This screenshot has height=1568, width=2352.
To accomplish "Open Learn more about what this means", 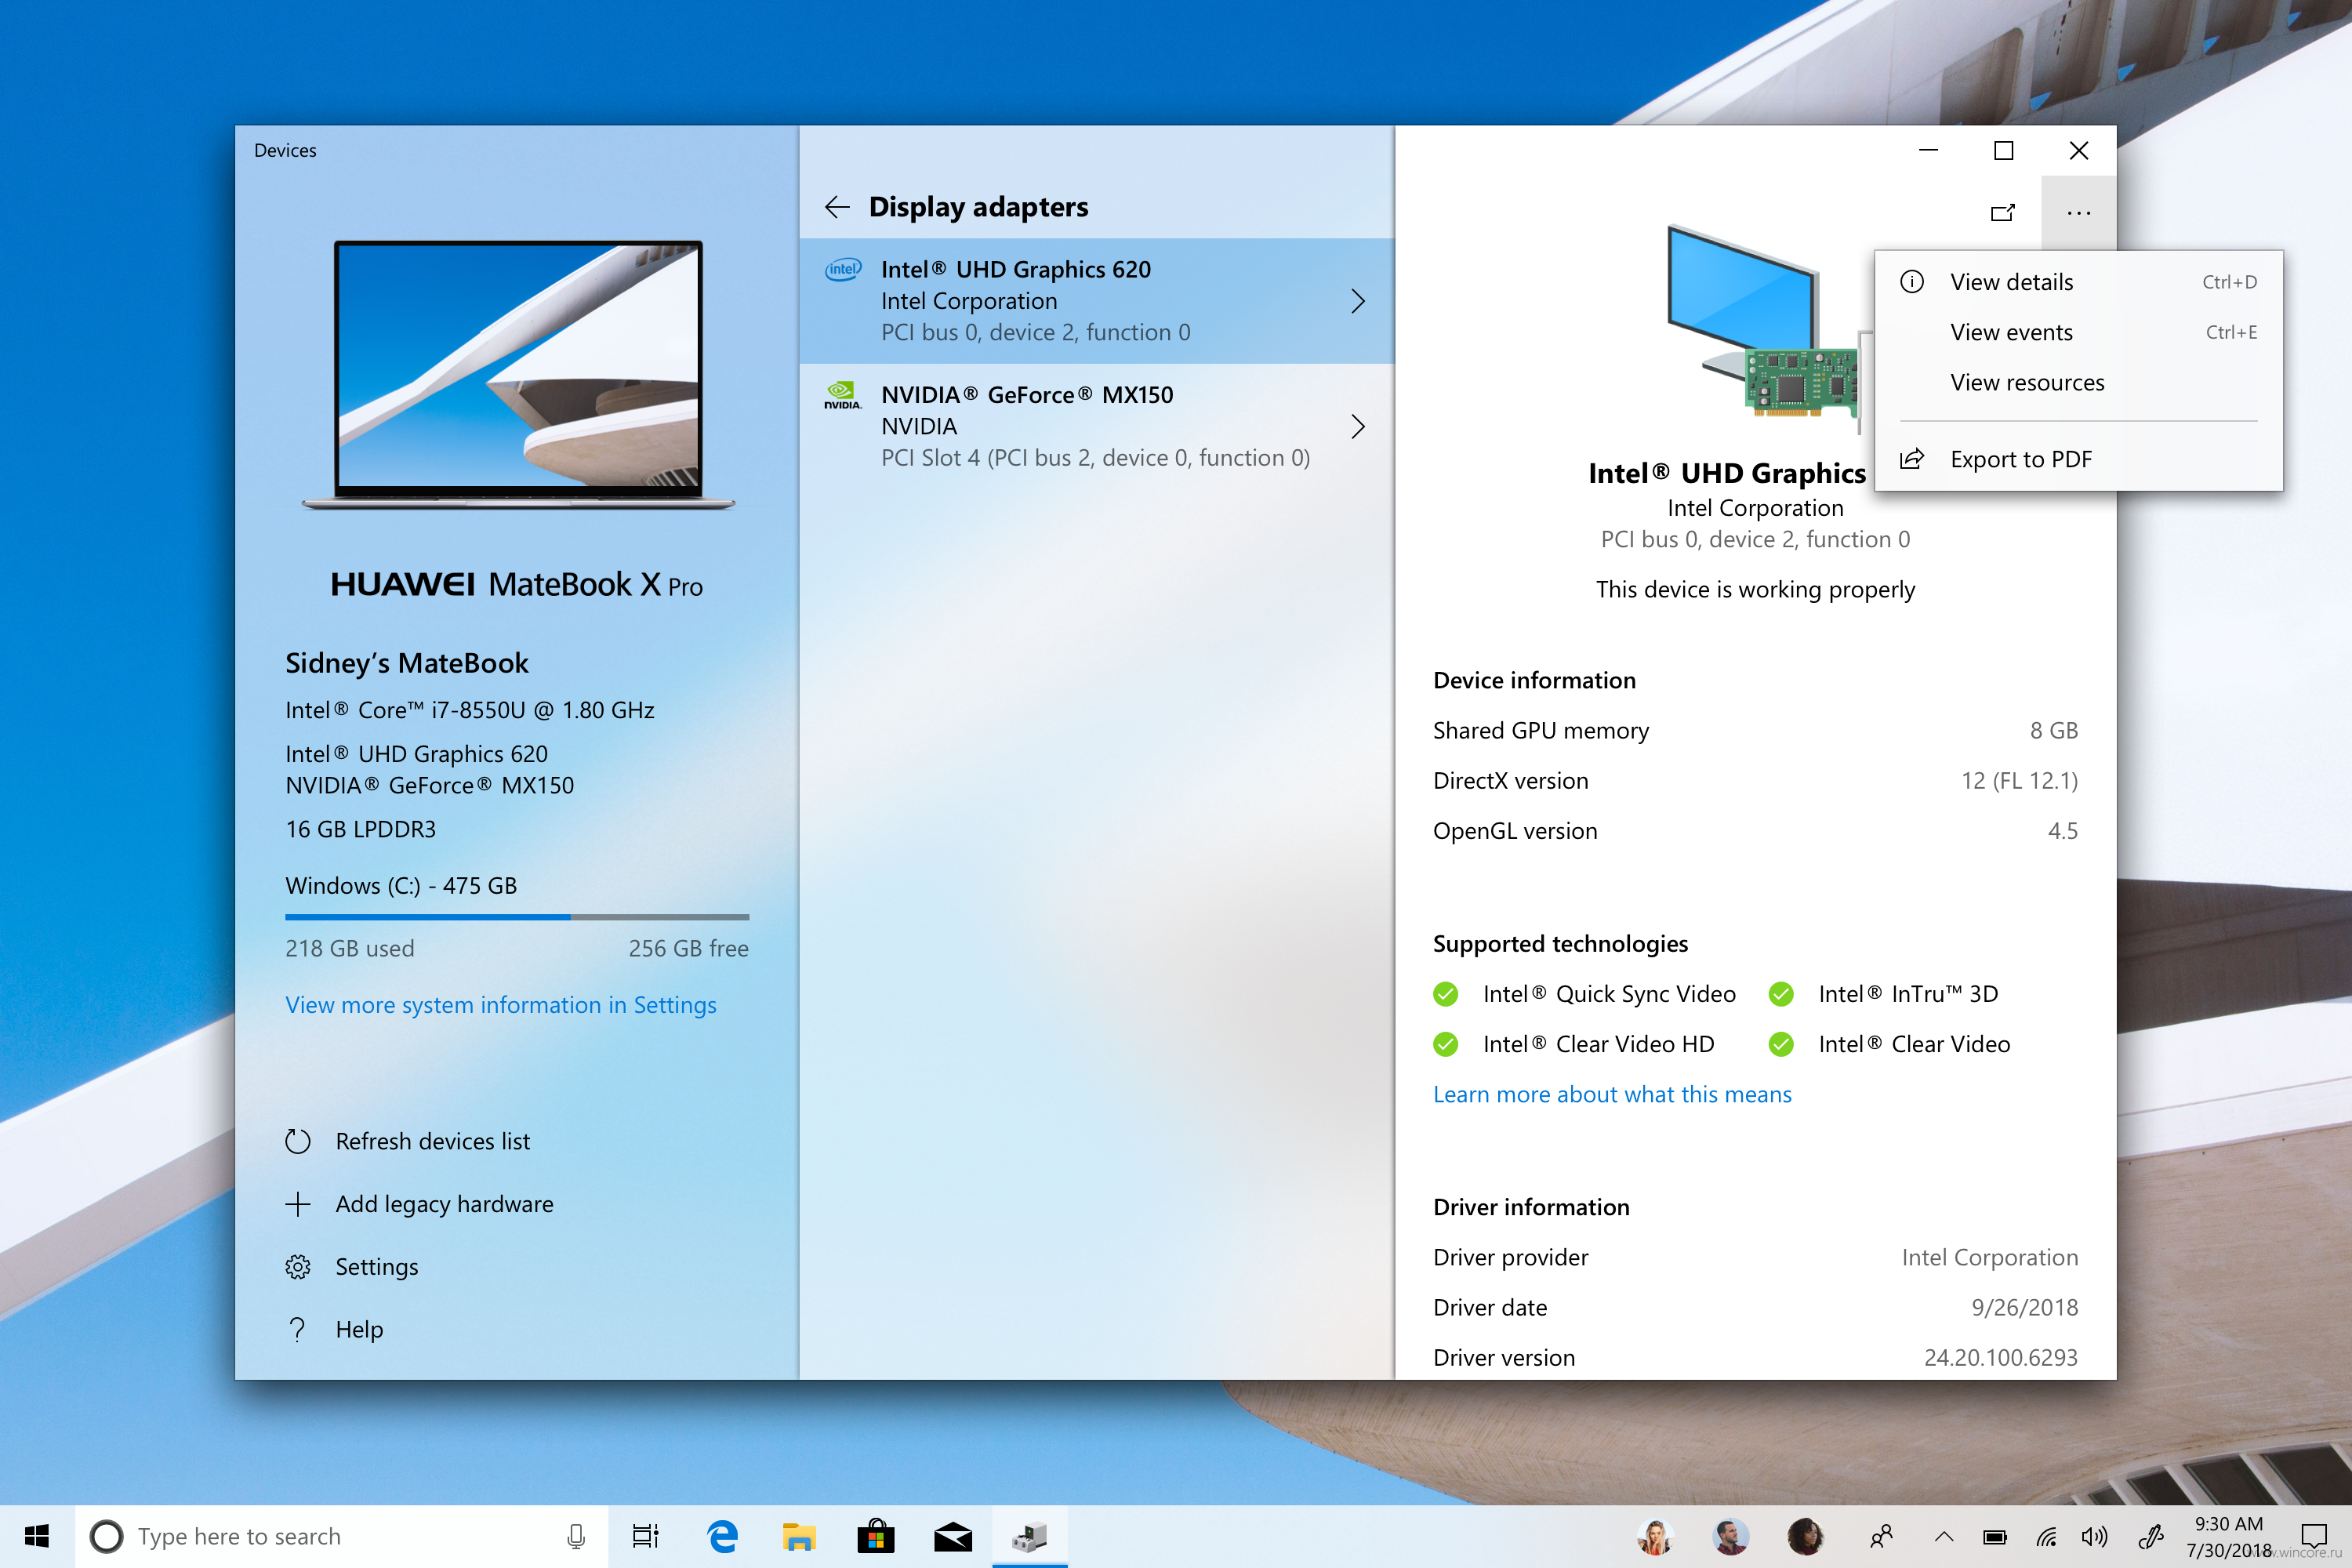I will (x=1612, y=1094).
